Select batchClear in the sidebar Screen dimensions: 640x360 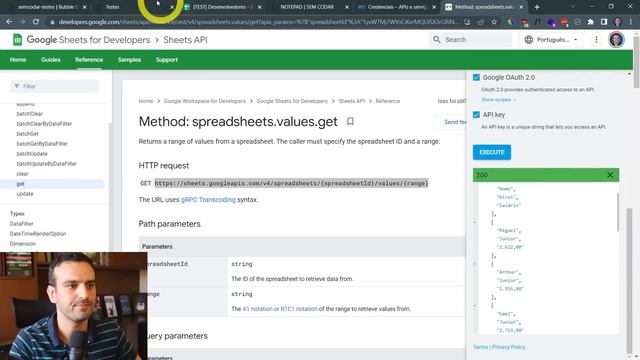(x=29, y=114)
